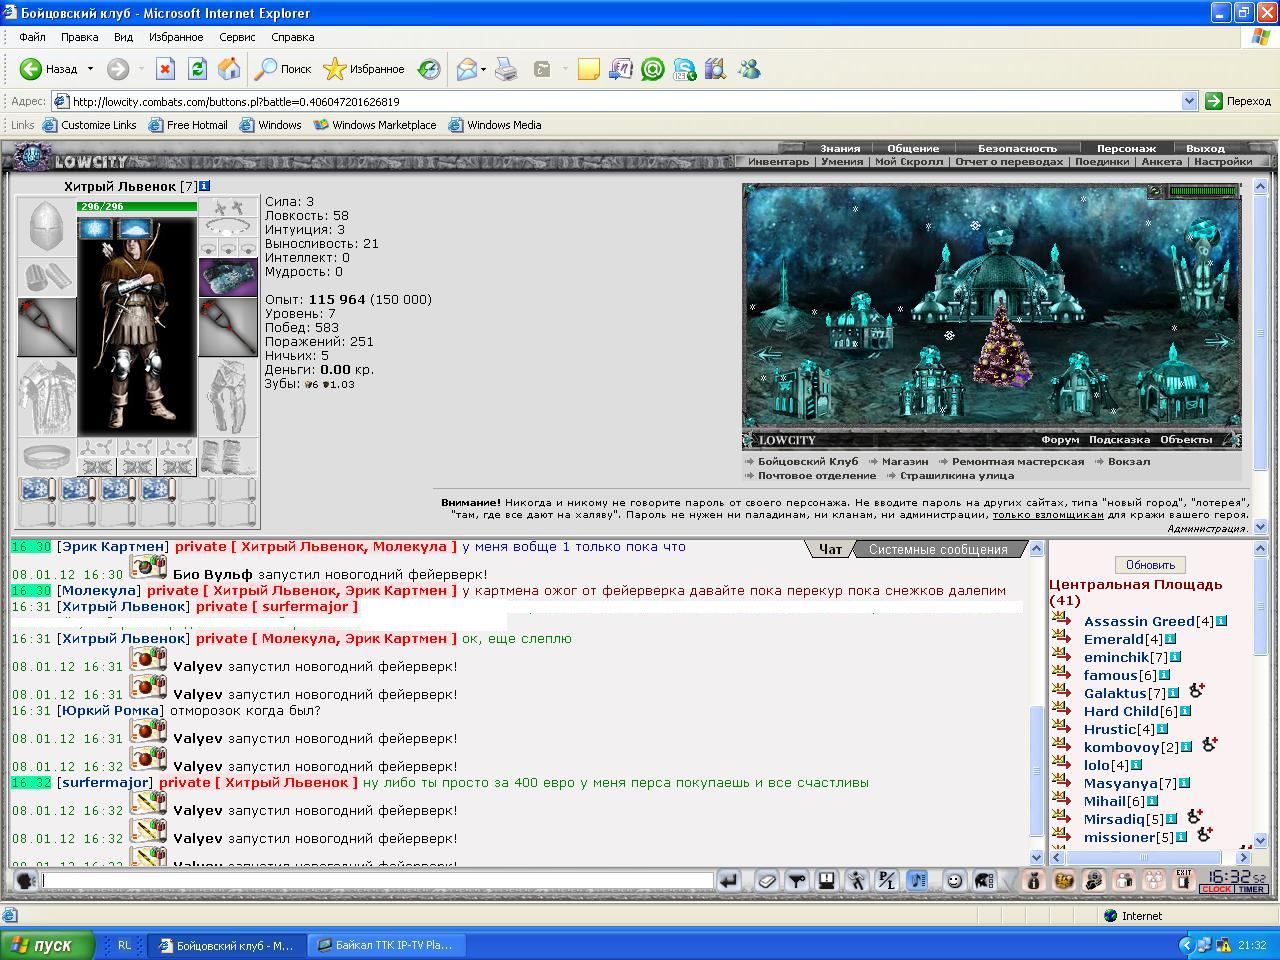Click the Выход game menu
Image resolution: width=1280 pixels, height=960 pixels.
[x=1205, y=148]
